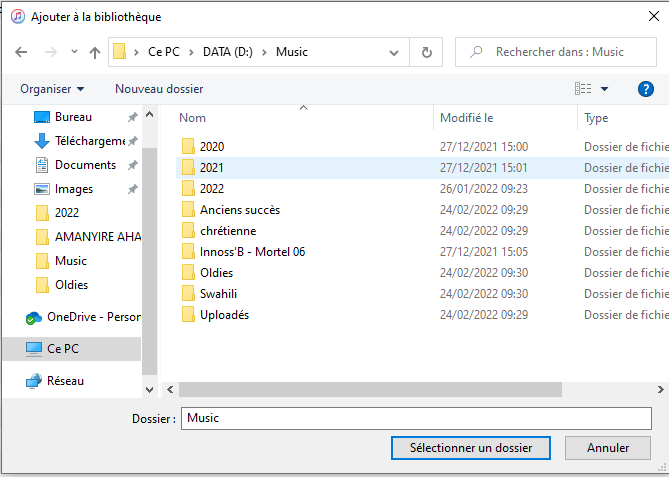The width and height of the screenshot is (669, 477).
Task: Sort files by the Type column
Action: (596, 118)
